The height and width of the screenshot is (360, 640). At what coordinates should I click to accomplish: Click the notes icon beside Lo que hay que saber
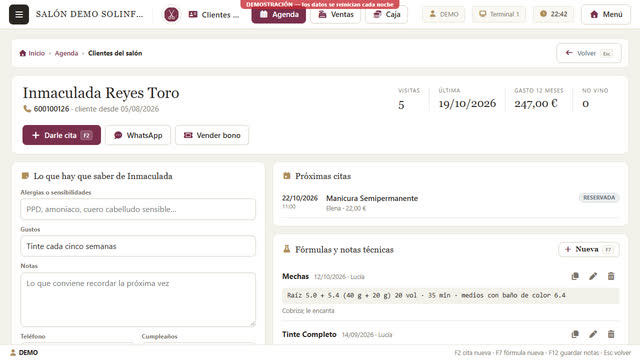[x=25, y=176]
